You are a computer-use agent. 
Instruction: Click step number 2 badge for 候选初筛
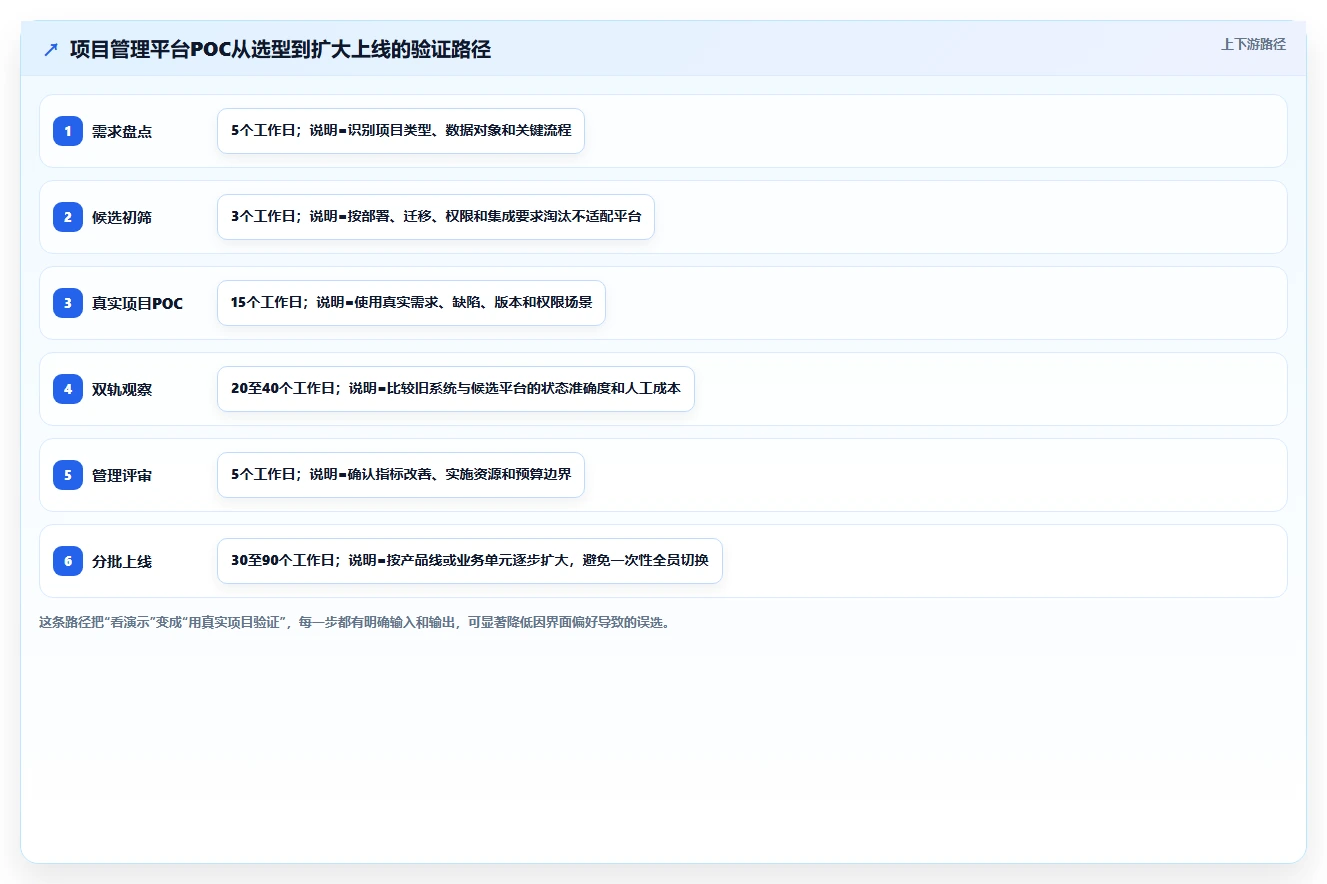(x=68, y=217)
